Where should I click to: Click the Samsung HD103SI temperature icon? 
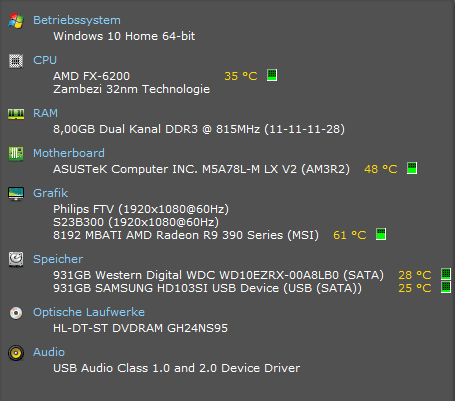pyautogui.click(x=446, y=287)
